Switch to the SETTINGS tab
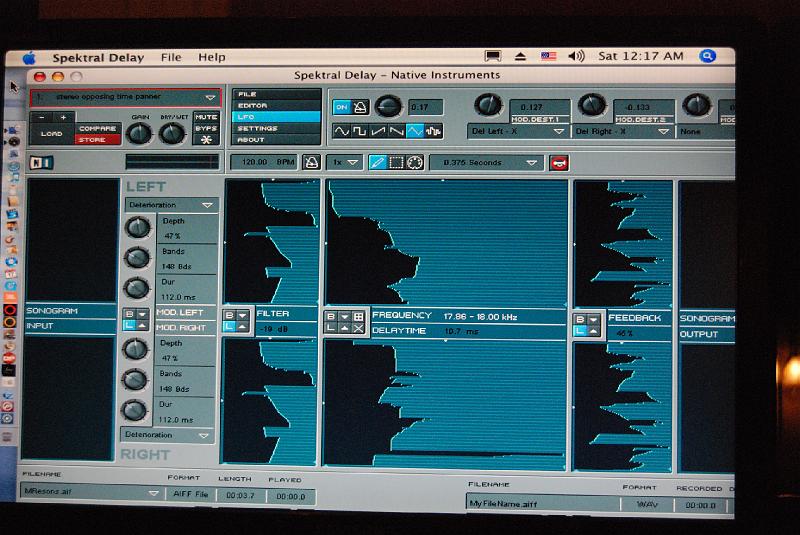800x535 pixels. click(x=258, y=128)
